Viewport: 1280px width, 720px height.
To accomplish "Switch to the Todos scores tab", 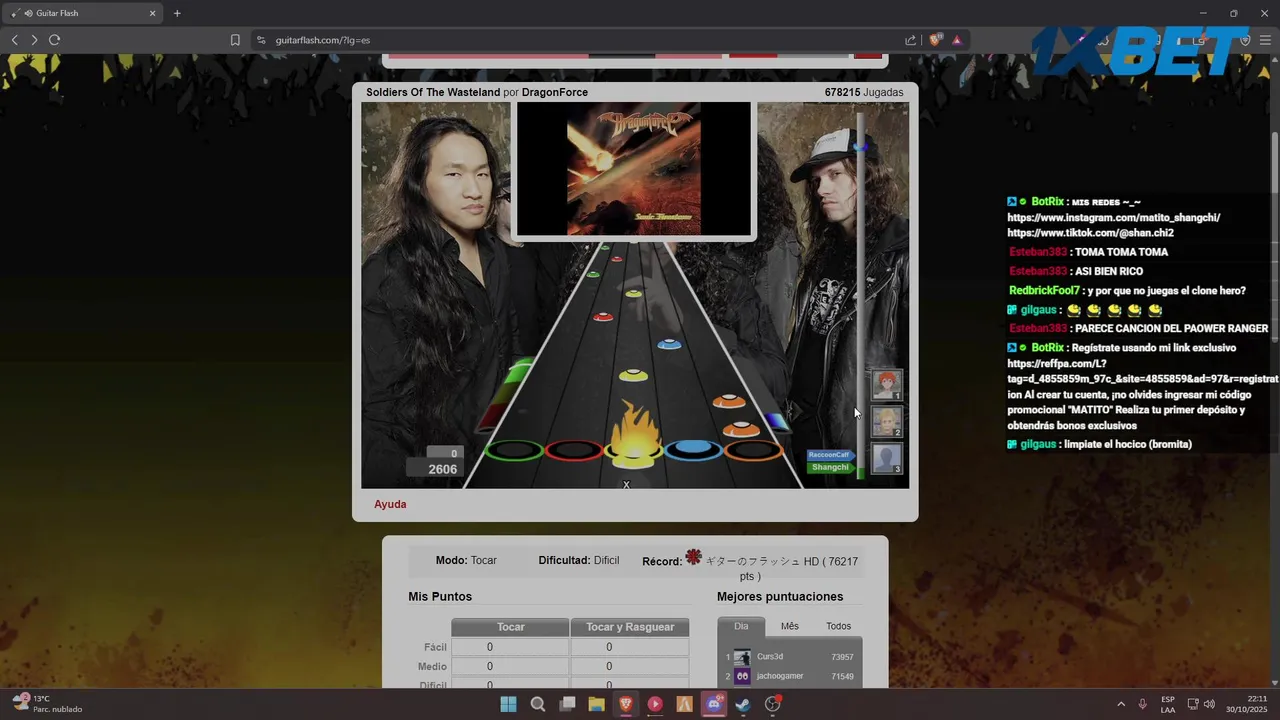I will [x=838, y=626].
